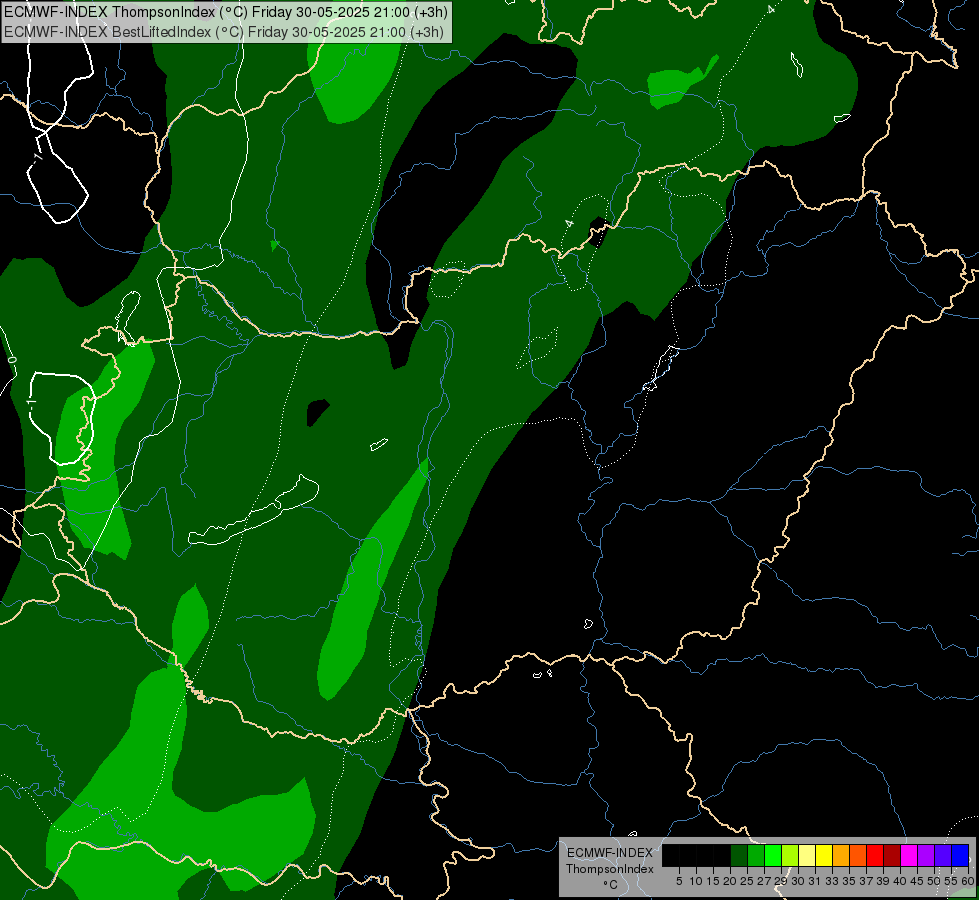
Task: Click legend scale value '50'
Action: pos(935,881)
